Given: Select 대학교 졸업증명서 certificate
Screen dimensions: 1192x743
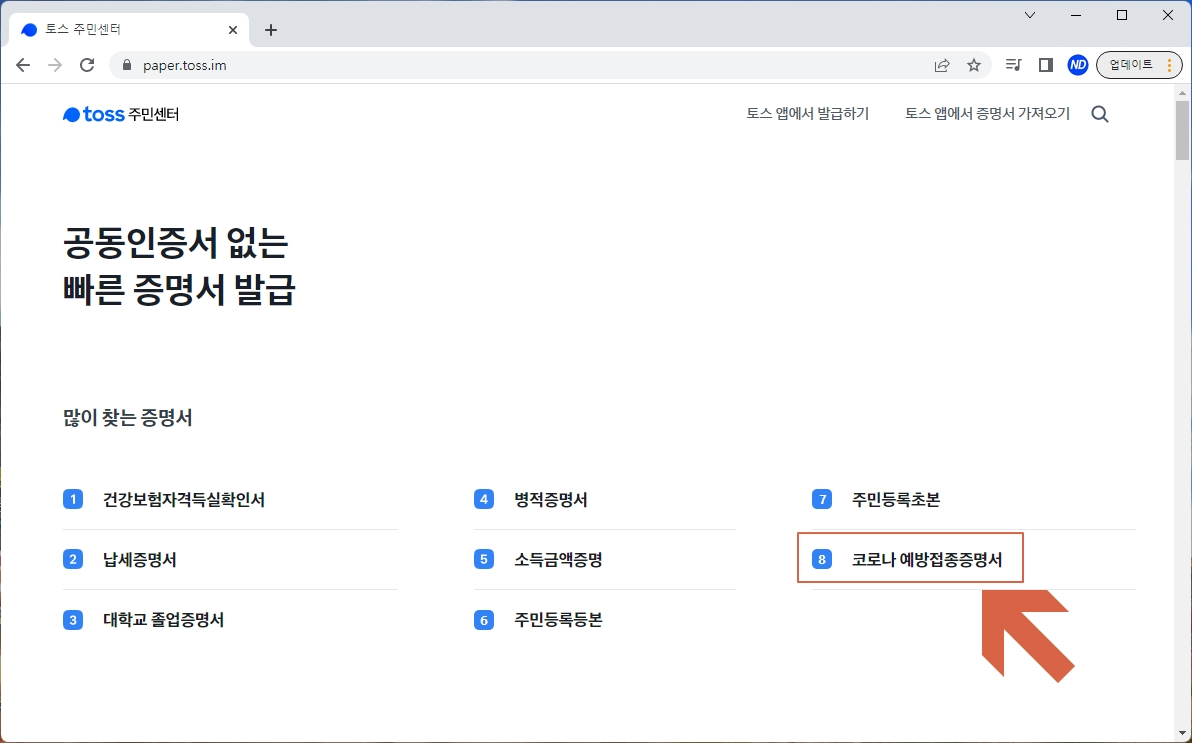Looking at the screenshot, I should coord(163,620).
